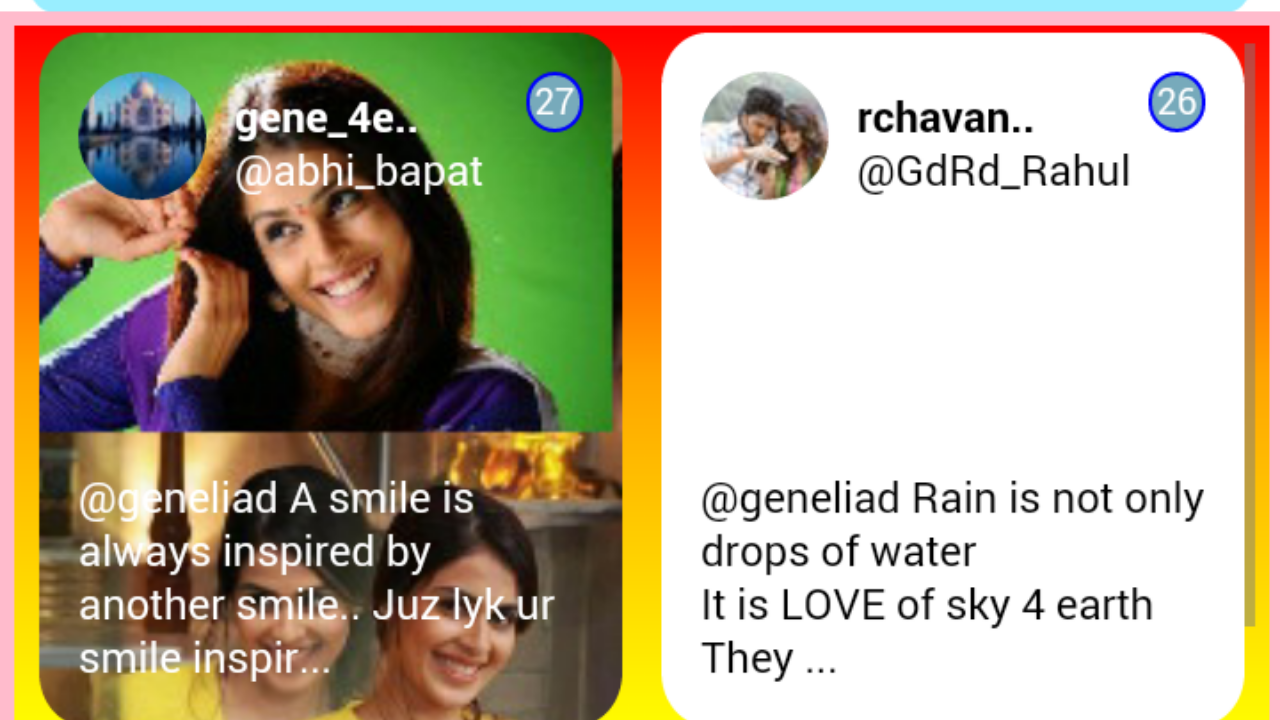Open the Taj Mahal profile avatar
The width and height of the screenshot is (1280, 720).
point(142,136)
